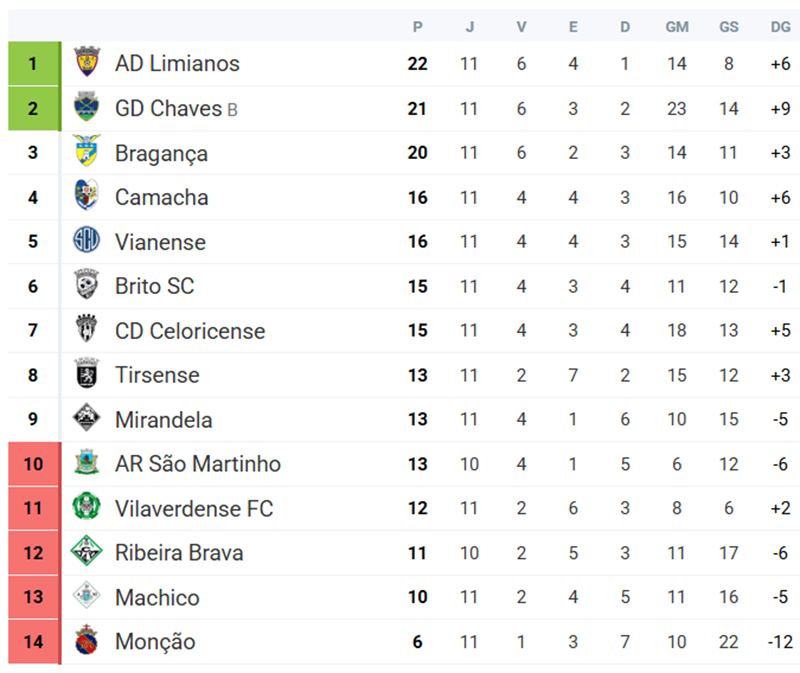The height and width of the screenshot is (673, 800).
Task: Open the Ribeira Brava team link
Action: (179, 552)
